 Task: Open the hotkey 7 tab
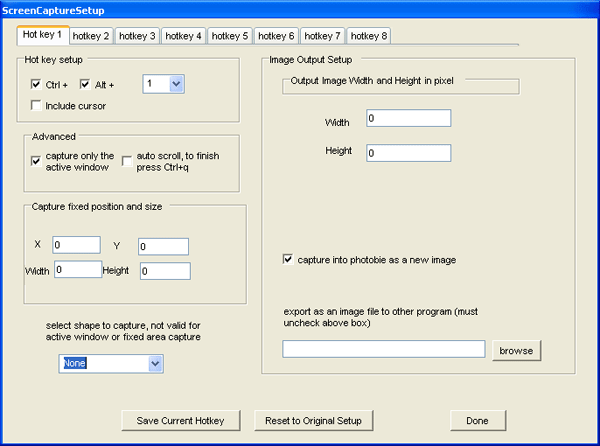[323, 36]
